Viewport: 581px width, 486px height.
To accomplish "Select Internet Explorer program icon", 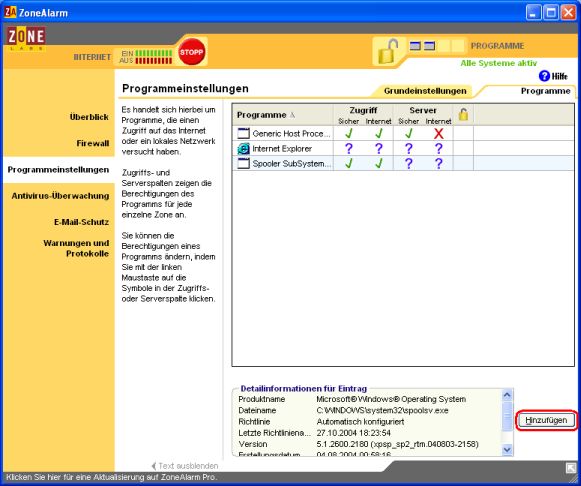I will [243, 149].
